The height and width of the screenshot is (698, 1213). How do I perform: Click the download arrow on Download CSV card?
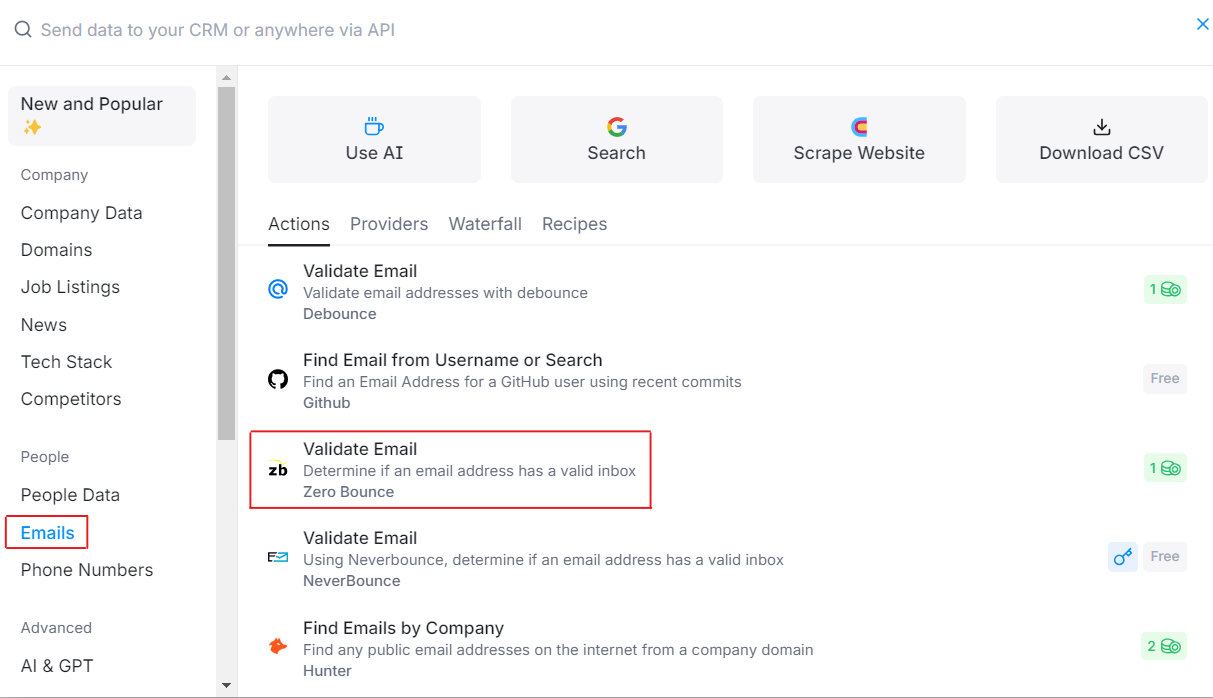1101,126
